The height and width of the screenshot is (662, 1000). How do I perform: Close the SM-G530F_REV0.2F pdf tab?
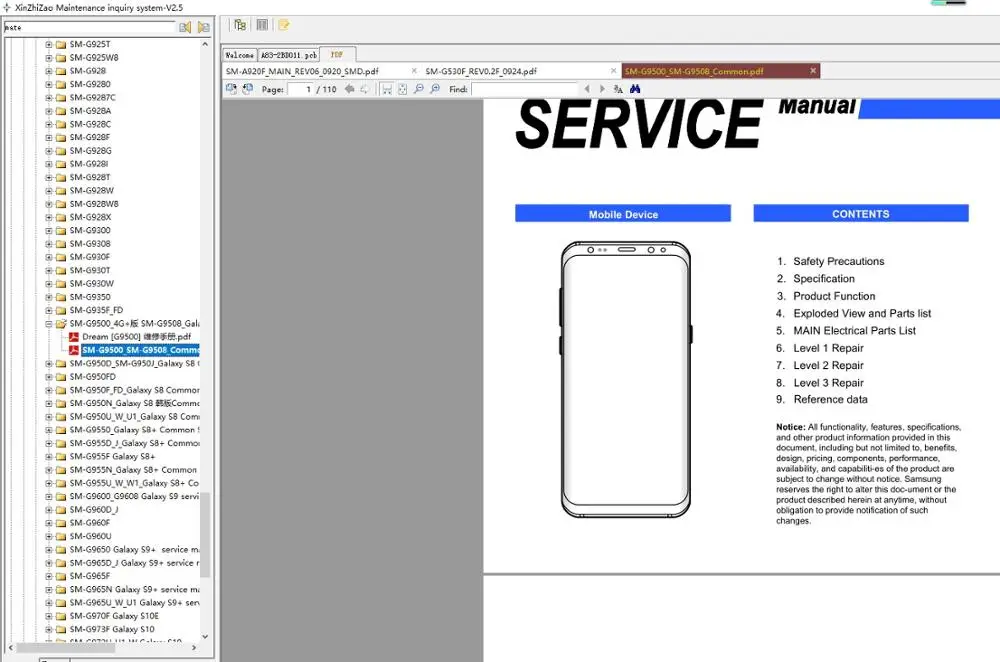(614, 71)
